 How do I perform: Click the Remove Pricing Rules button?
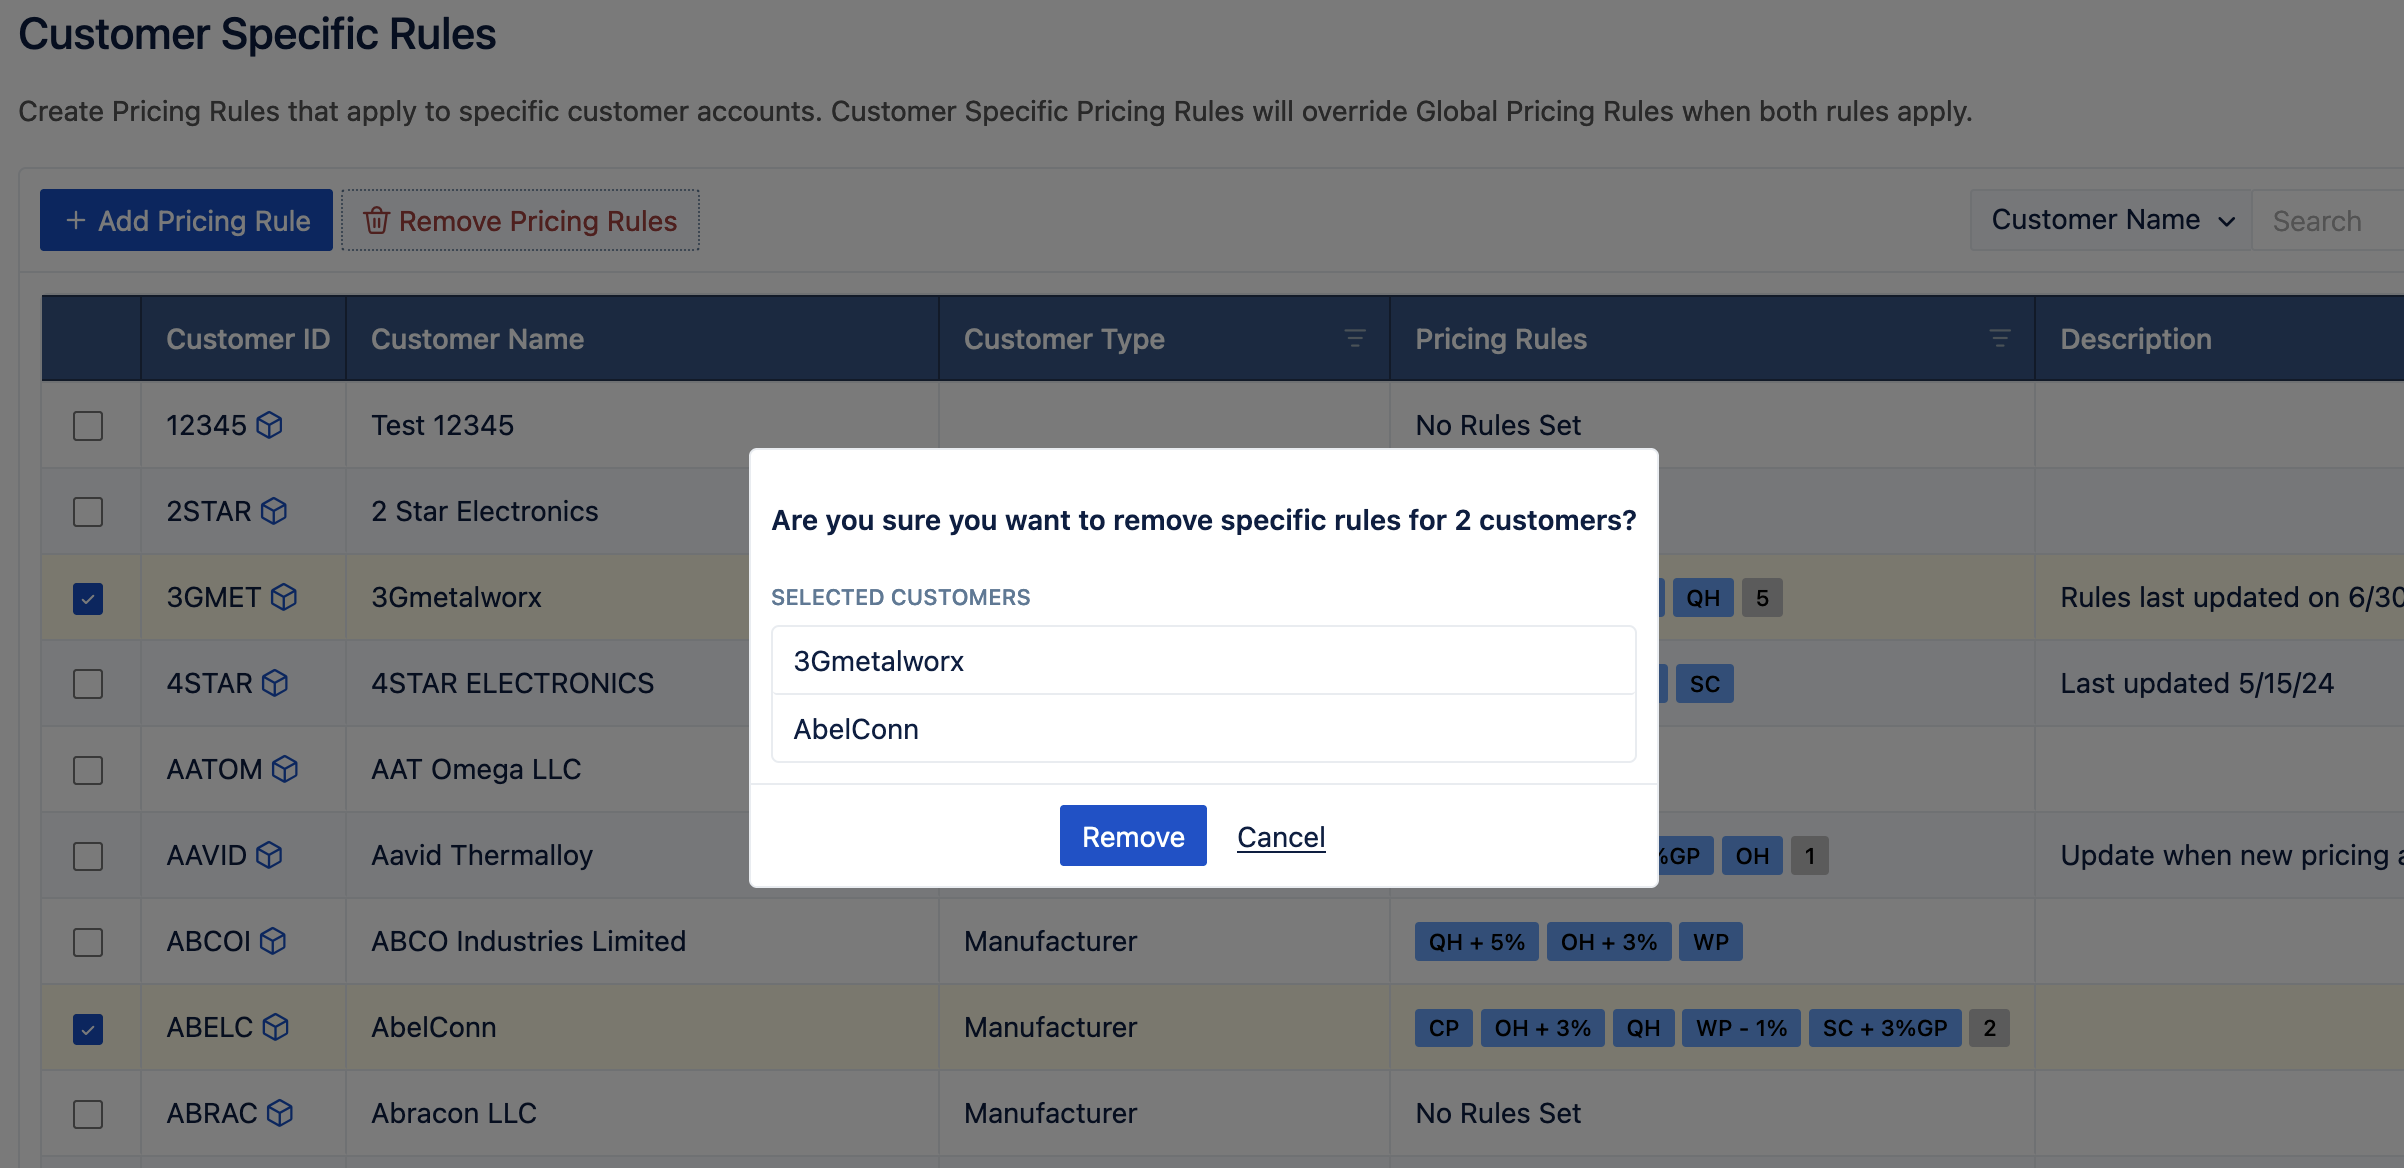point(520,220)
